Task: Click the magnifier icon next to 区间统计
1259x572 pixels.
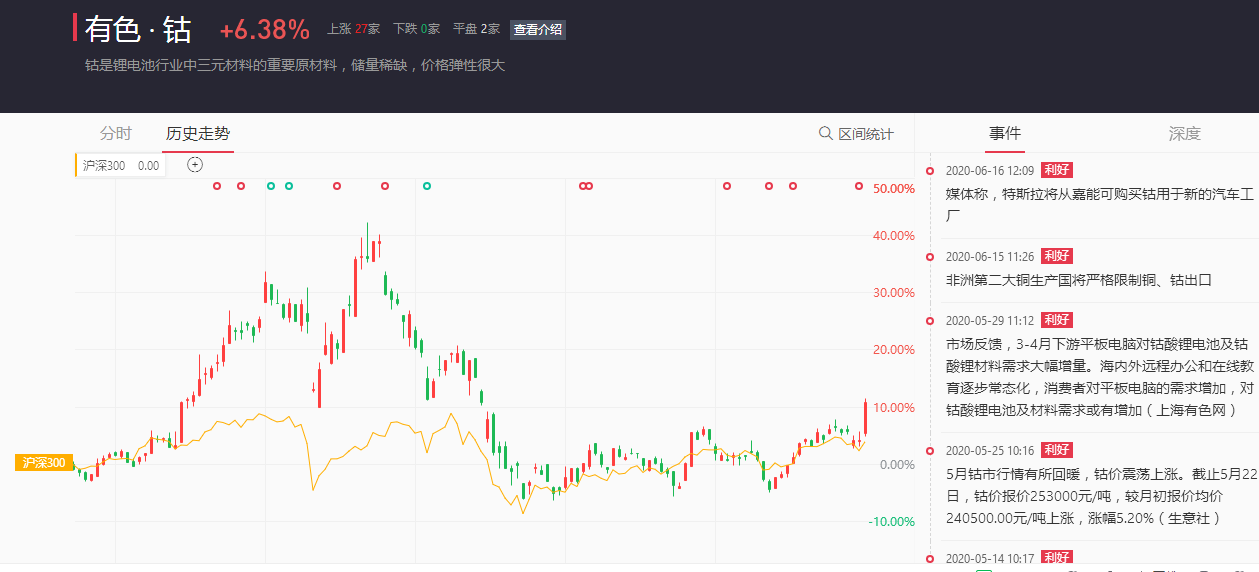Action: [825, 134]
